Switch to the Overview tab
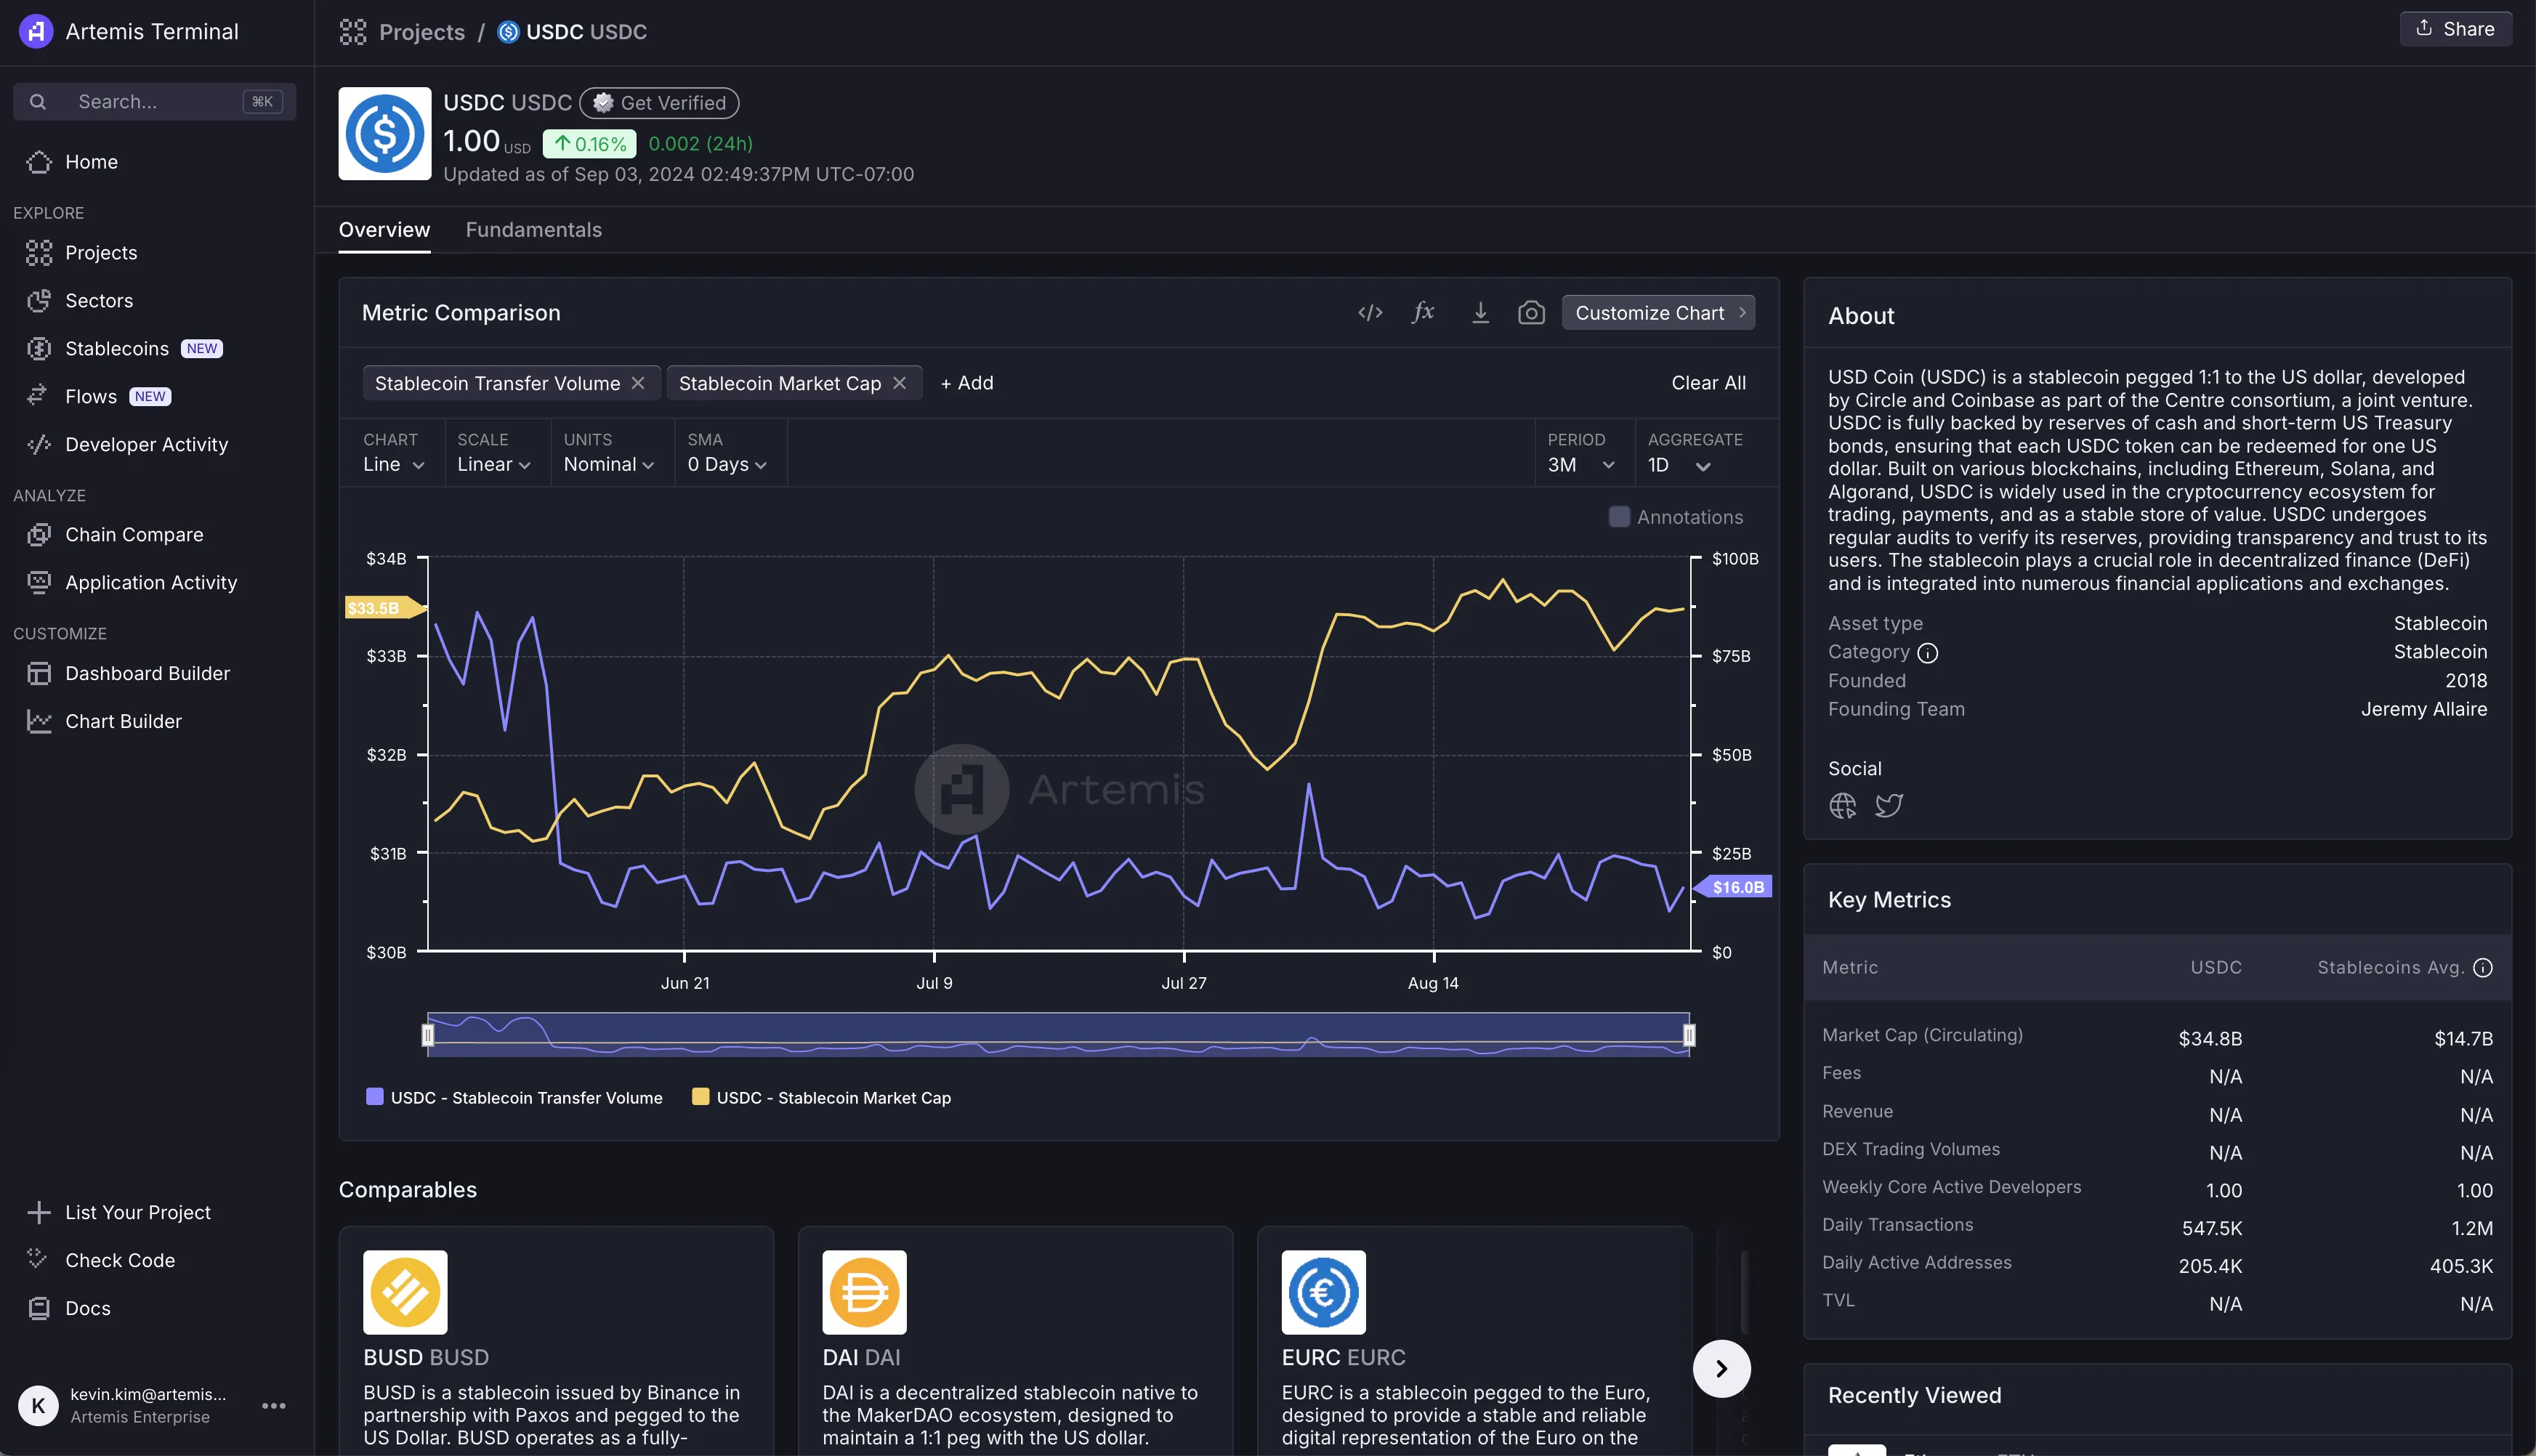2536x1456 pixels. pos(384,230)
